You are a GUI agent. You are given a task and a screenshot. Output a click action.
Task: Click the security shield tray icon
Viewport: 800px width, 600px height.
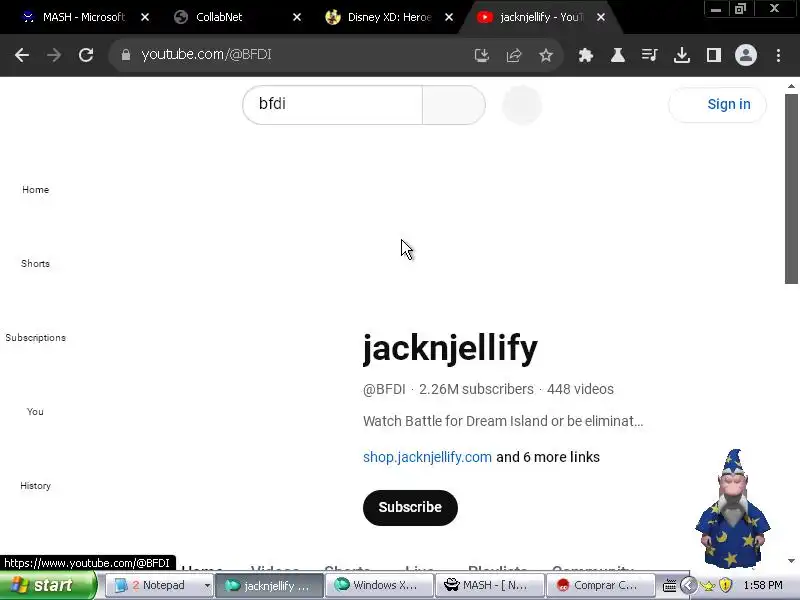[x=725, y=585]
